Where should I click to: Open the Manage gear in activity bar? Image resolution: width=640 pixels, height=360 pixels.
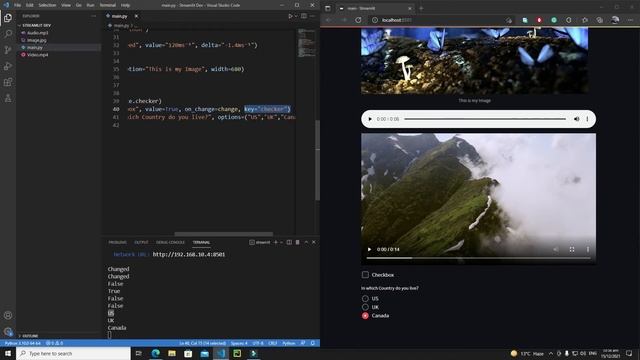coord(8,331)
